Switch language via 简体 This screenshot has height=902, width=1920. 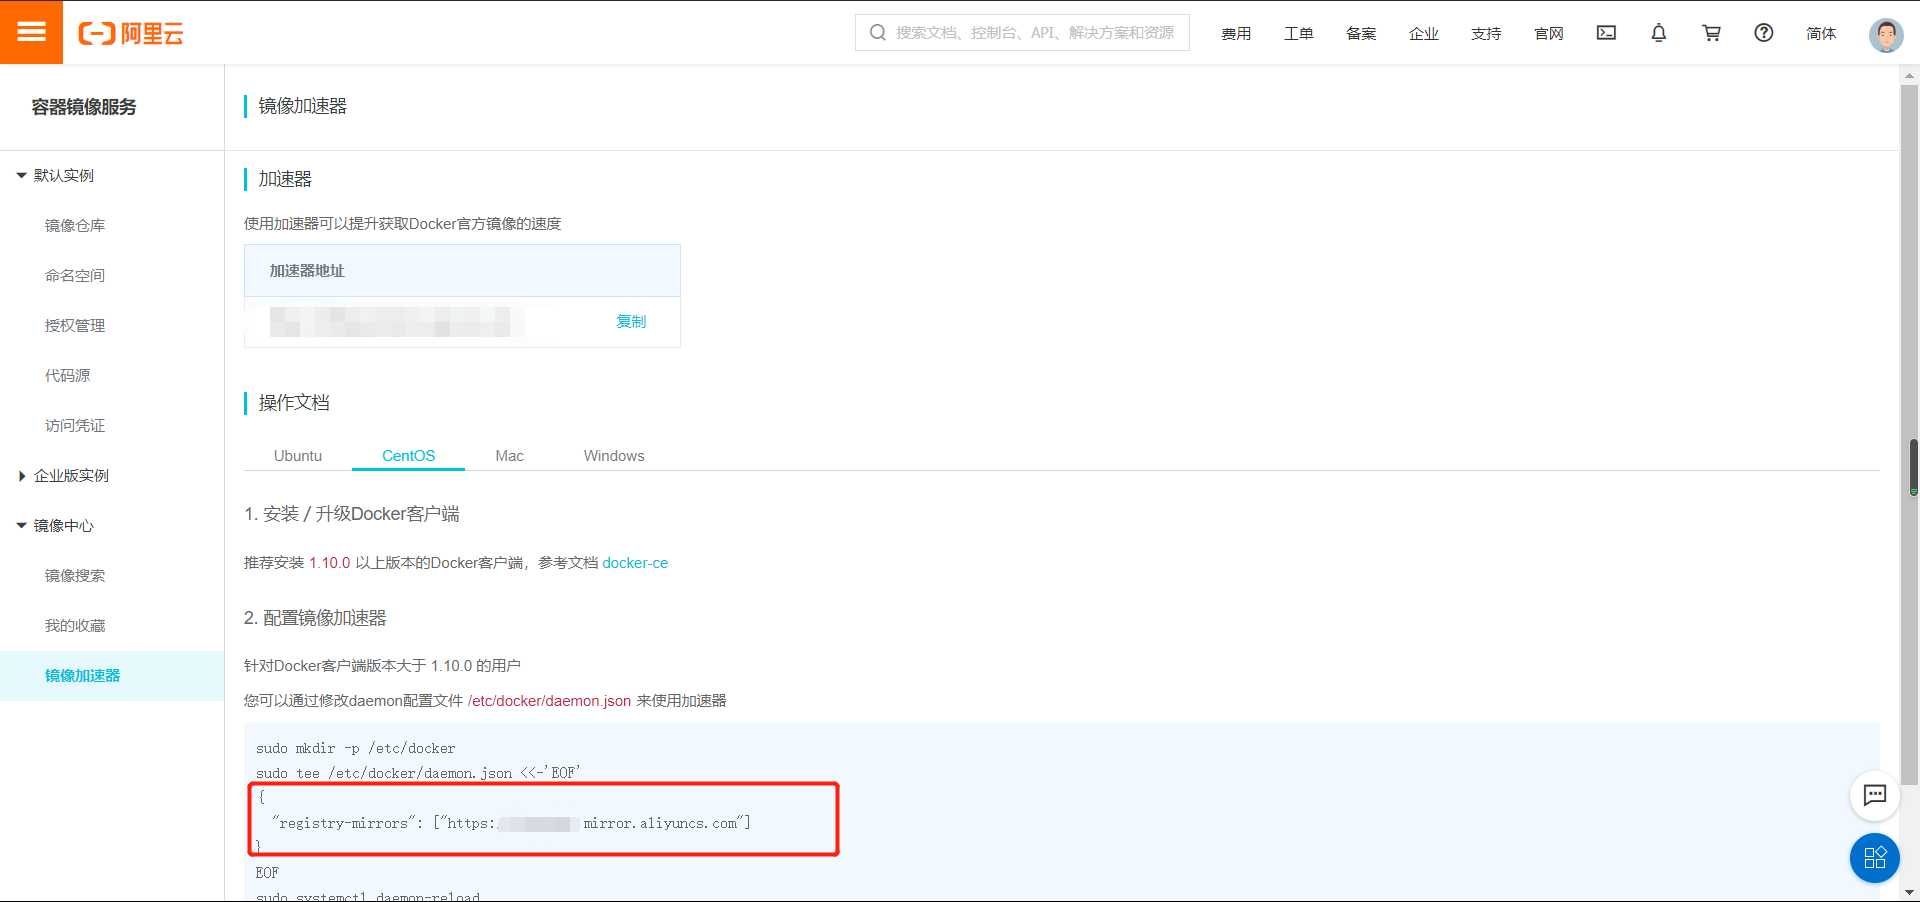tap(1821, 34)
